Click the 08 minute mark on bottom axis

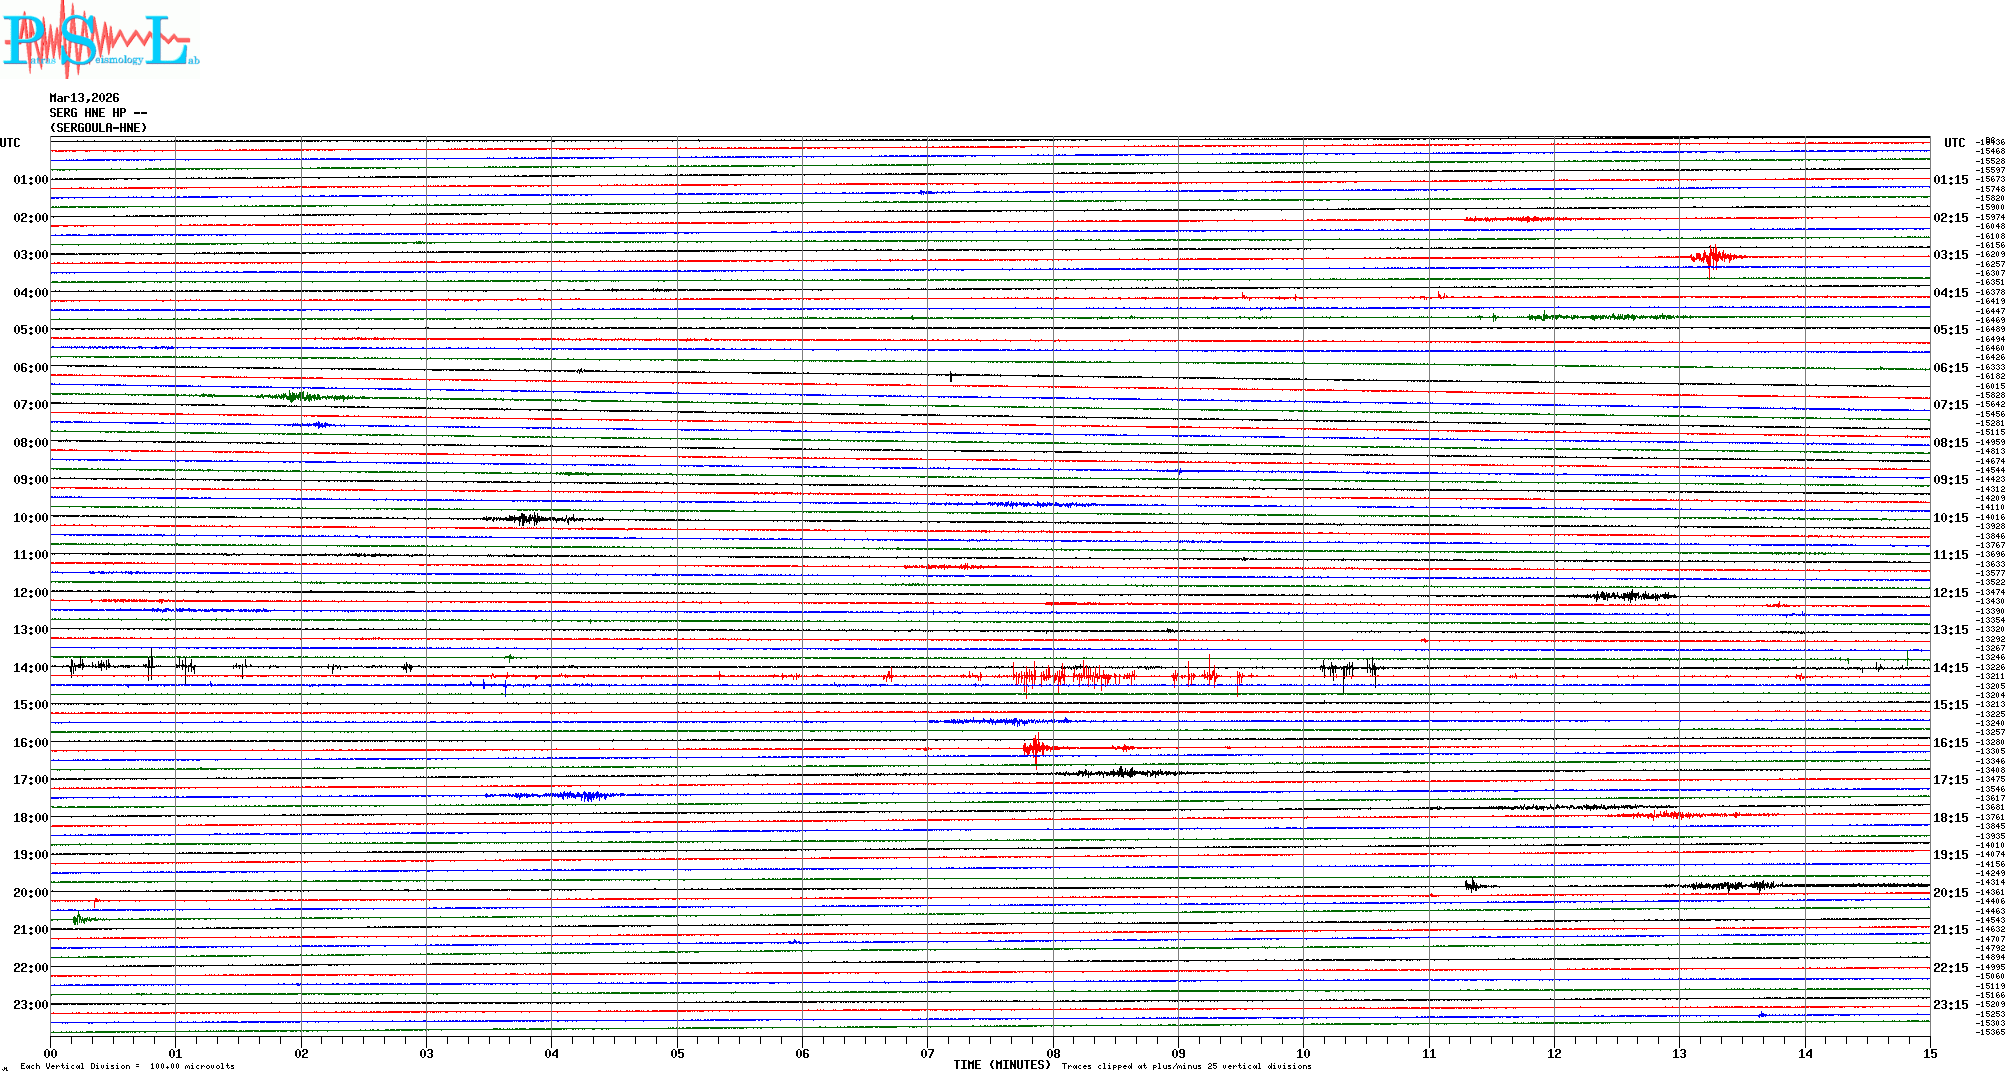click(x=1053, y=1053)
